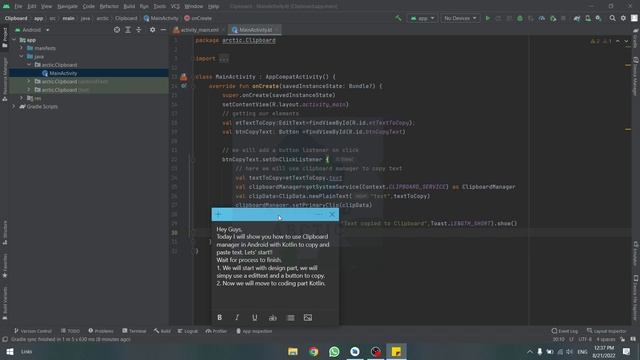This screenshot has height=360, width=640.
Task: Open File Explorer from taskbar
Action: [293, 351]
